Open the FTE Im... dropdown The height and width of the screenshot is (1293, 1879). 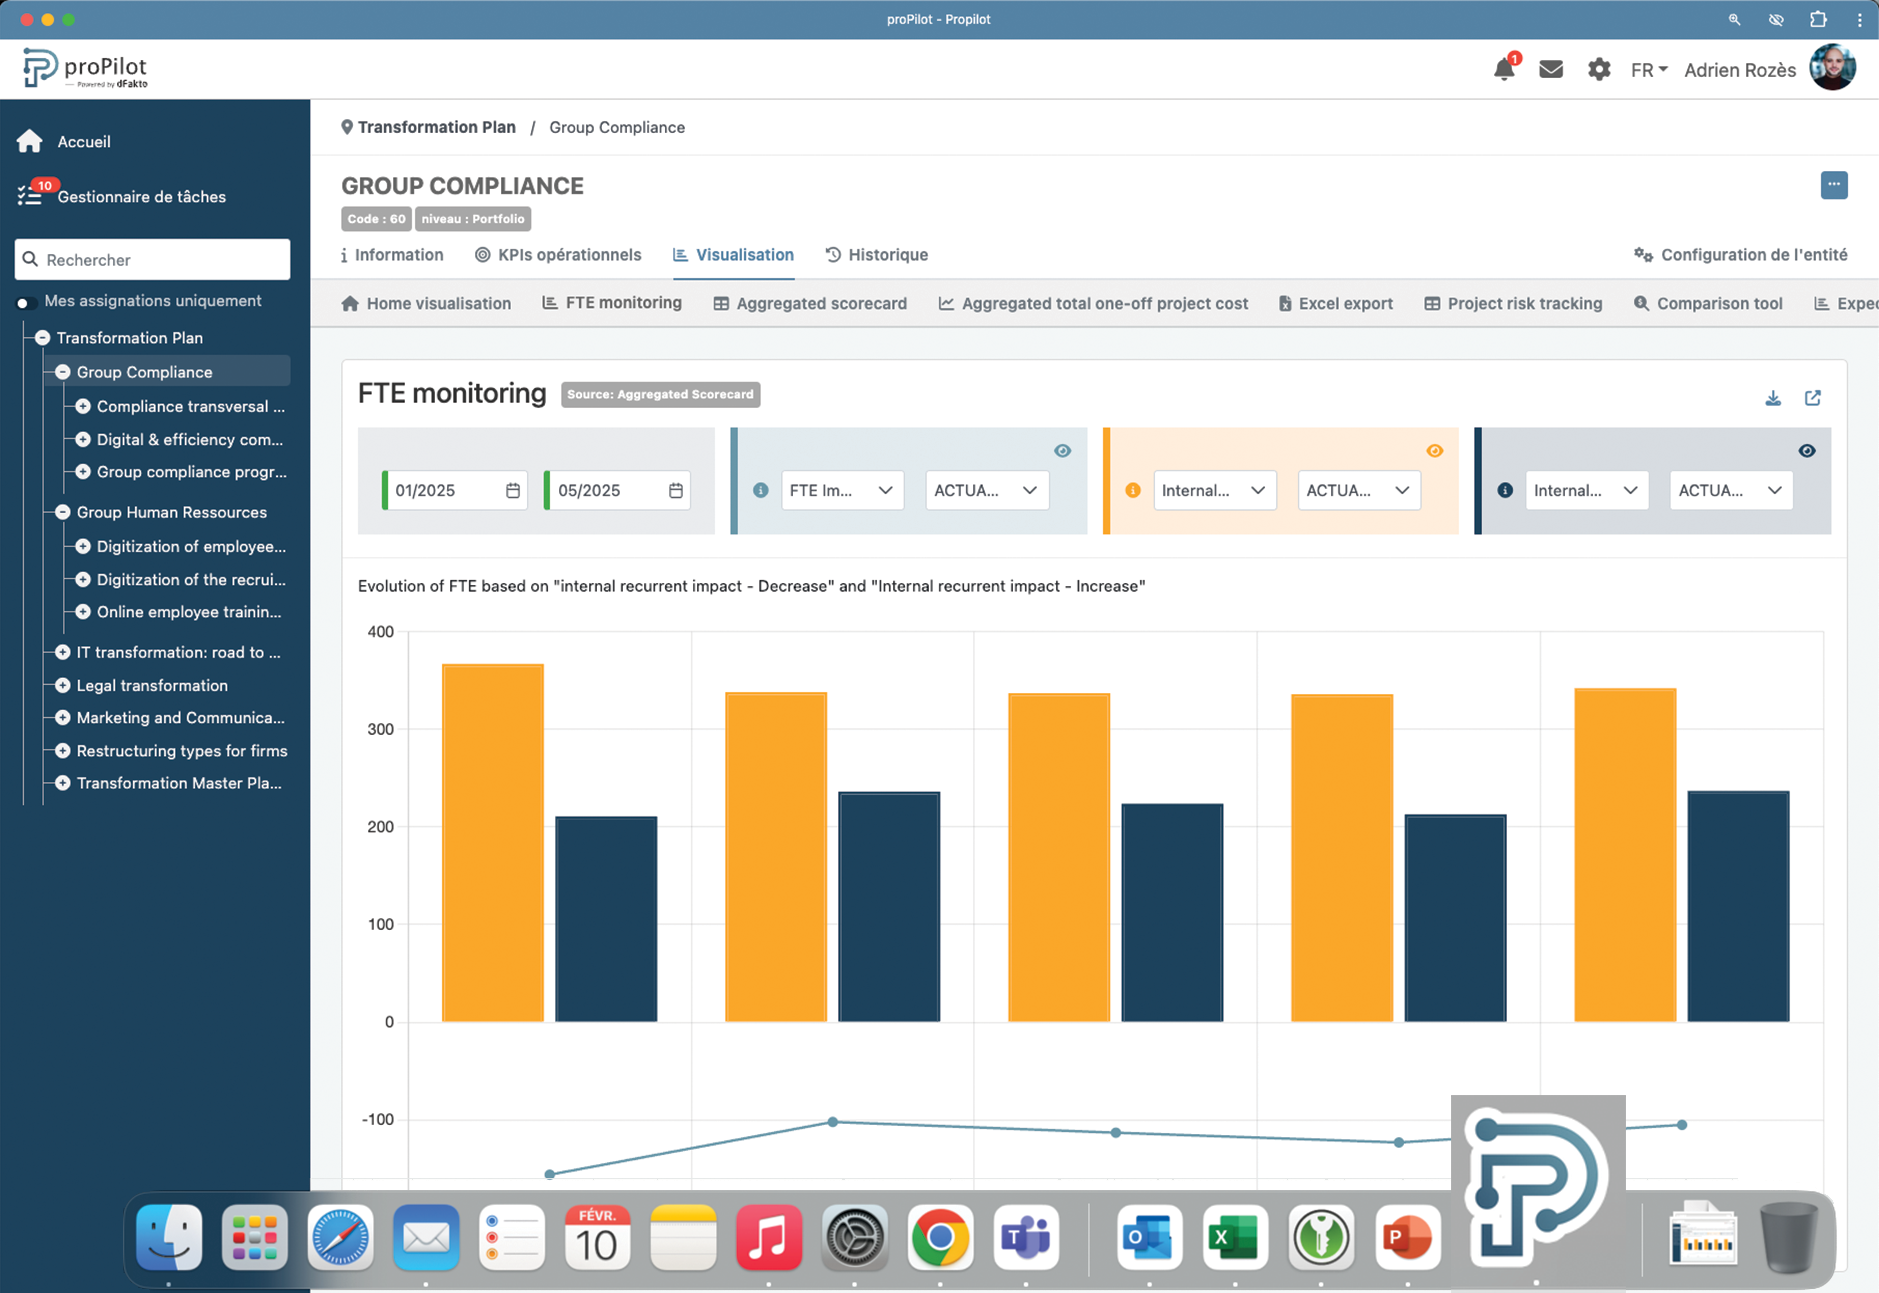coord(841,490)
